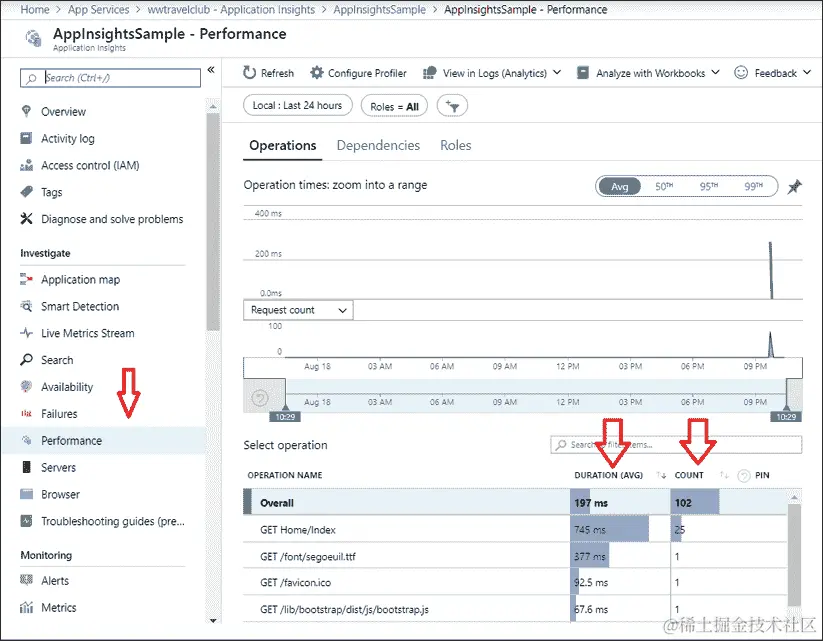
Task: Click the View in Logs analytics icon
Action: pyautogui.click(x=429, y=72)
